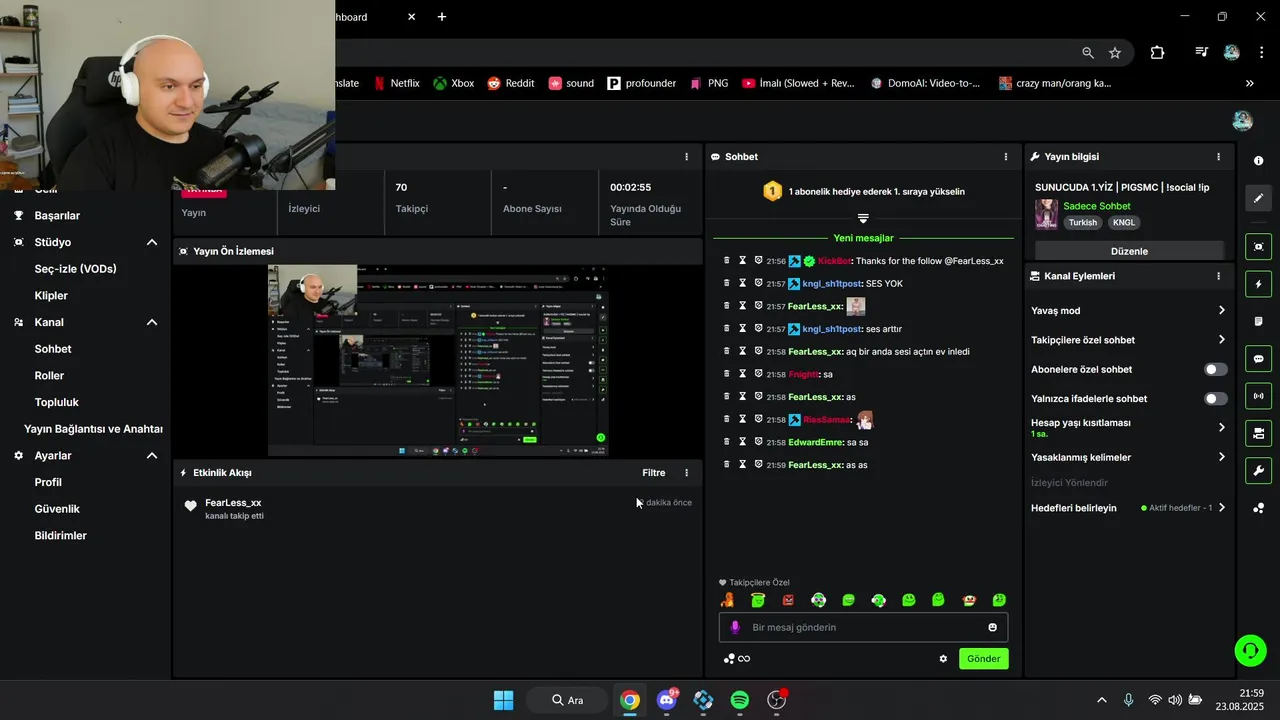Click the Düzenle button
Image resolution: width=1280 pixels, height=720 pixels.
[1129, 251]
